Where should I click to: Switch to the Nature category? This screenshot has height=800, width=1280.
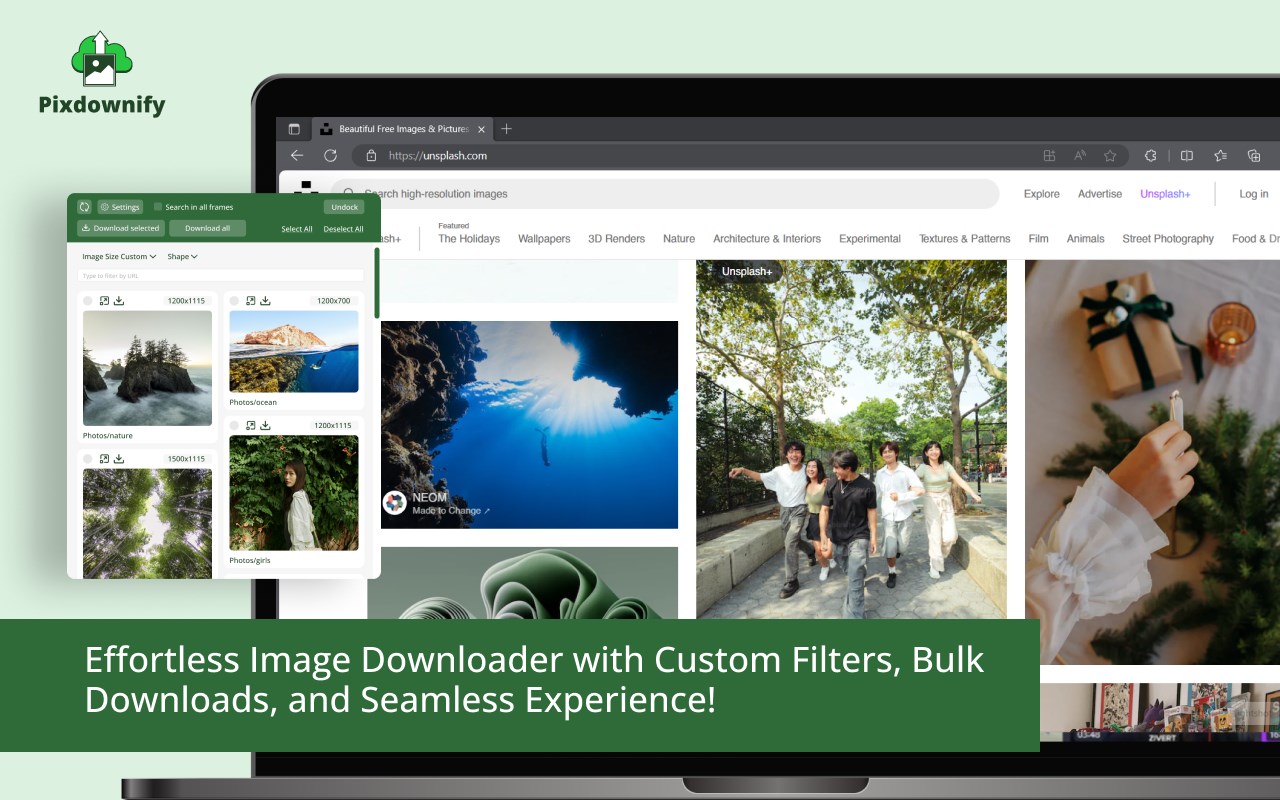tap(679, 239)
